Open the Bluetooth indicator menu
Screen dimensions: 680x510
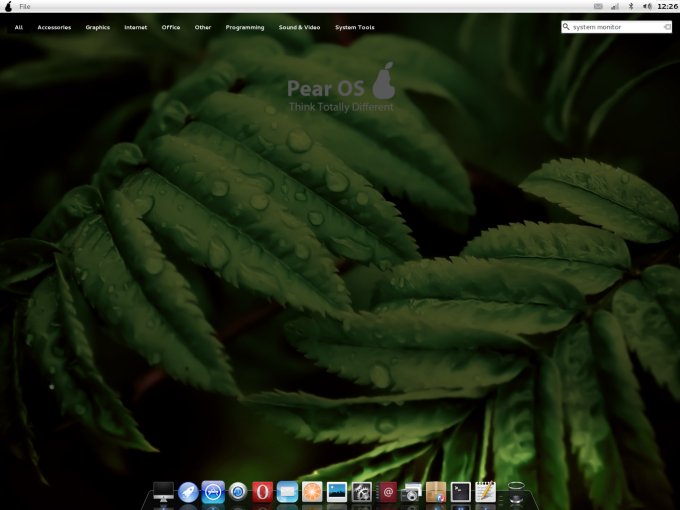click(x=631, y=6)
